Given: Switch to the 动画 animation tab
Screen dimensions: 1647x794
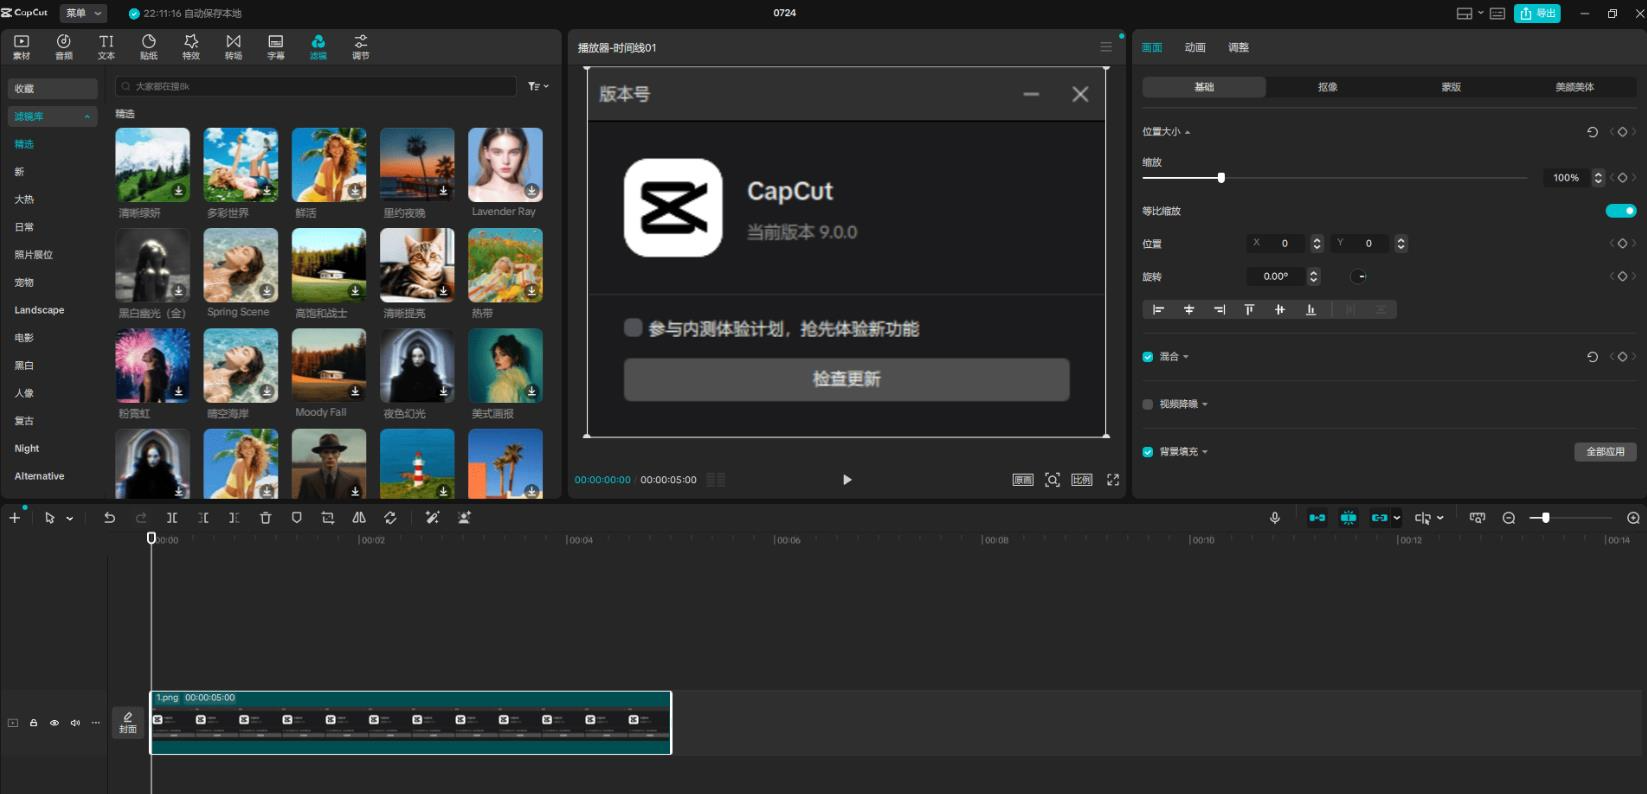Looking at the screenshot, I should [x=1195, y=48].
